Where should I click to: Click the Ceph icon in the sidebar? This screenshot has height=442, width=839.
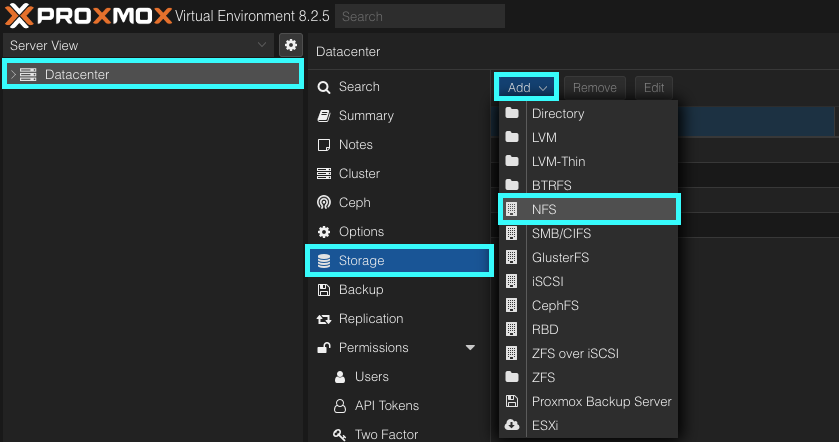[323, 203]
